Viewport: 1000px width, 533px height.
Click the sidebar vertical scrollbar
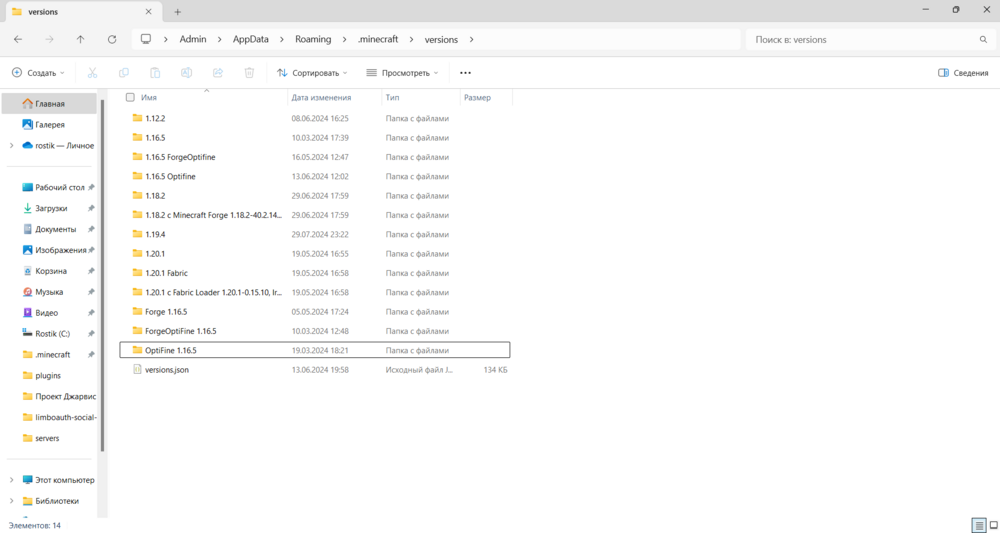pyautogui.click(x=103, y=274)
